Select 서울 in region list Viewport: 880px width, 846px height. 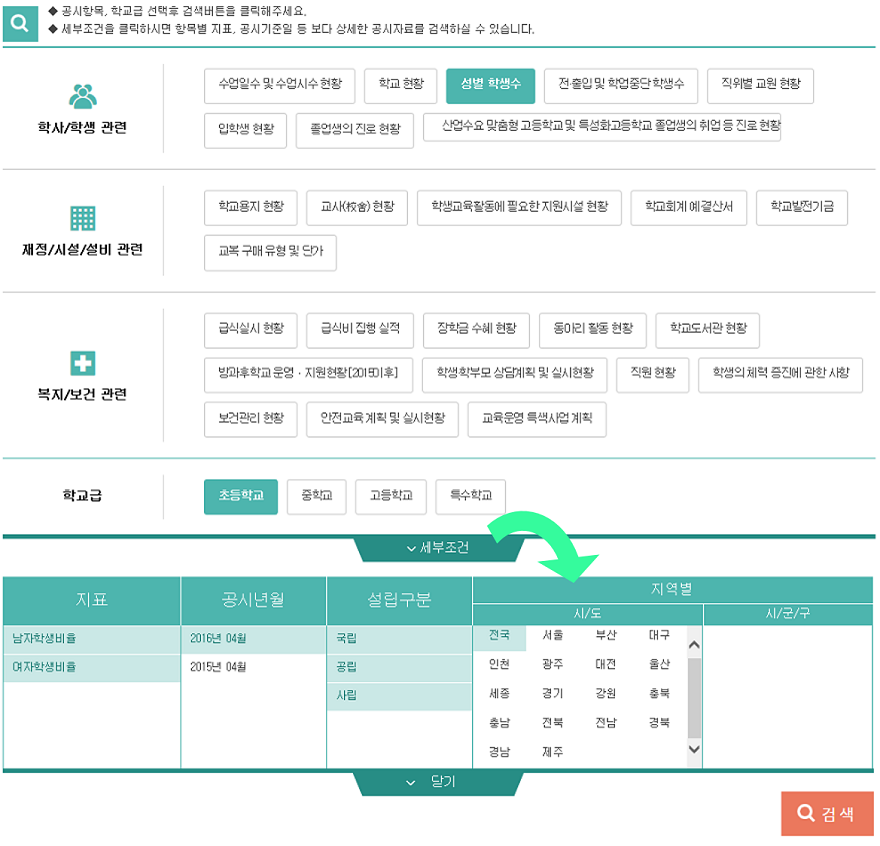[x=552, y=636]
